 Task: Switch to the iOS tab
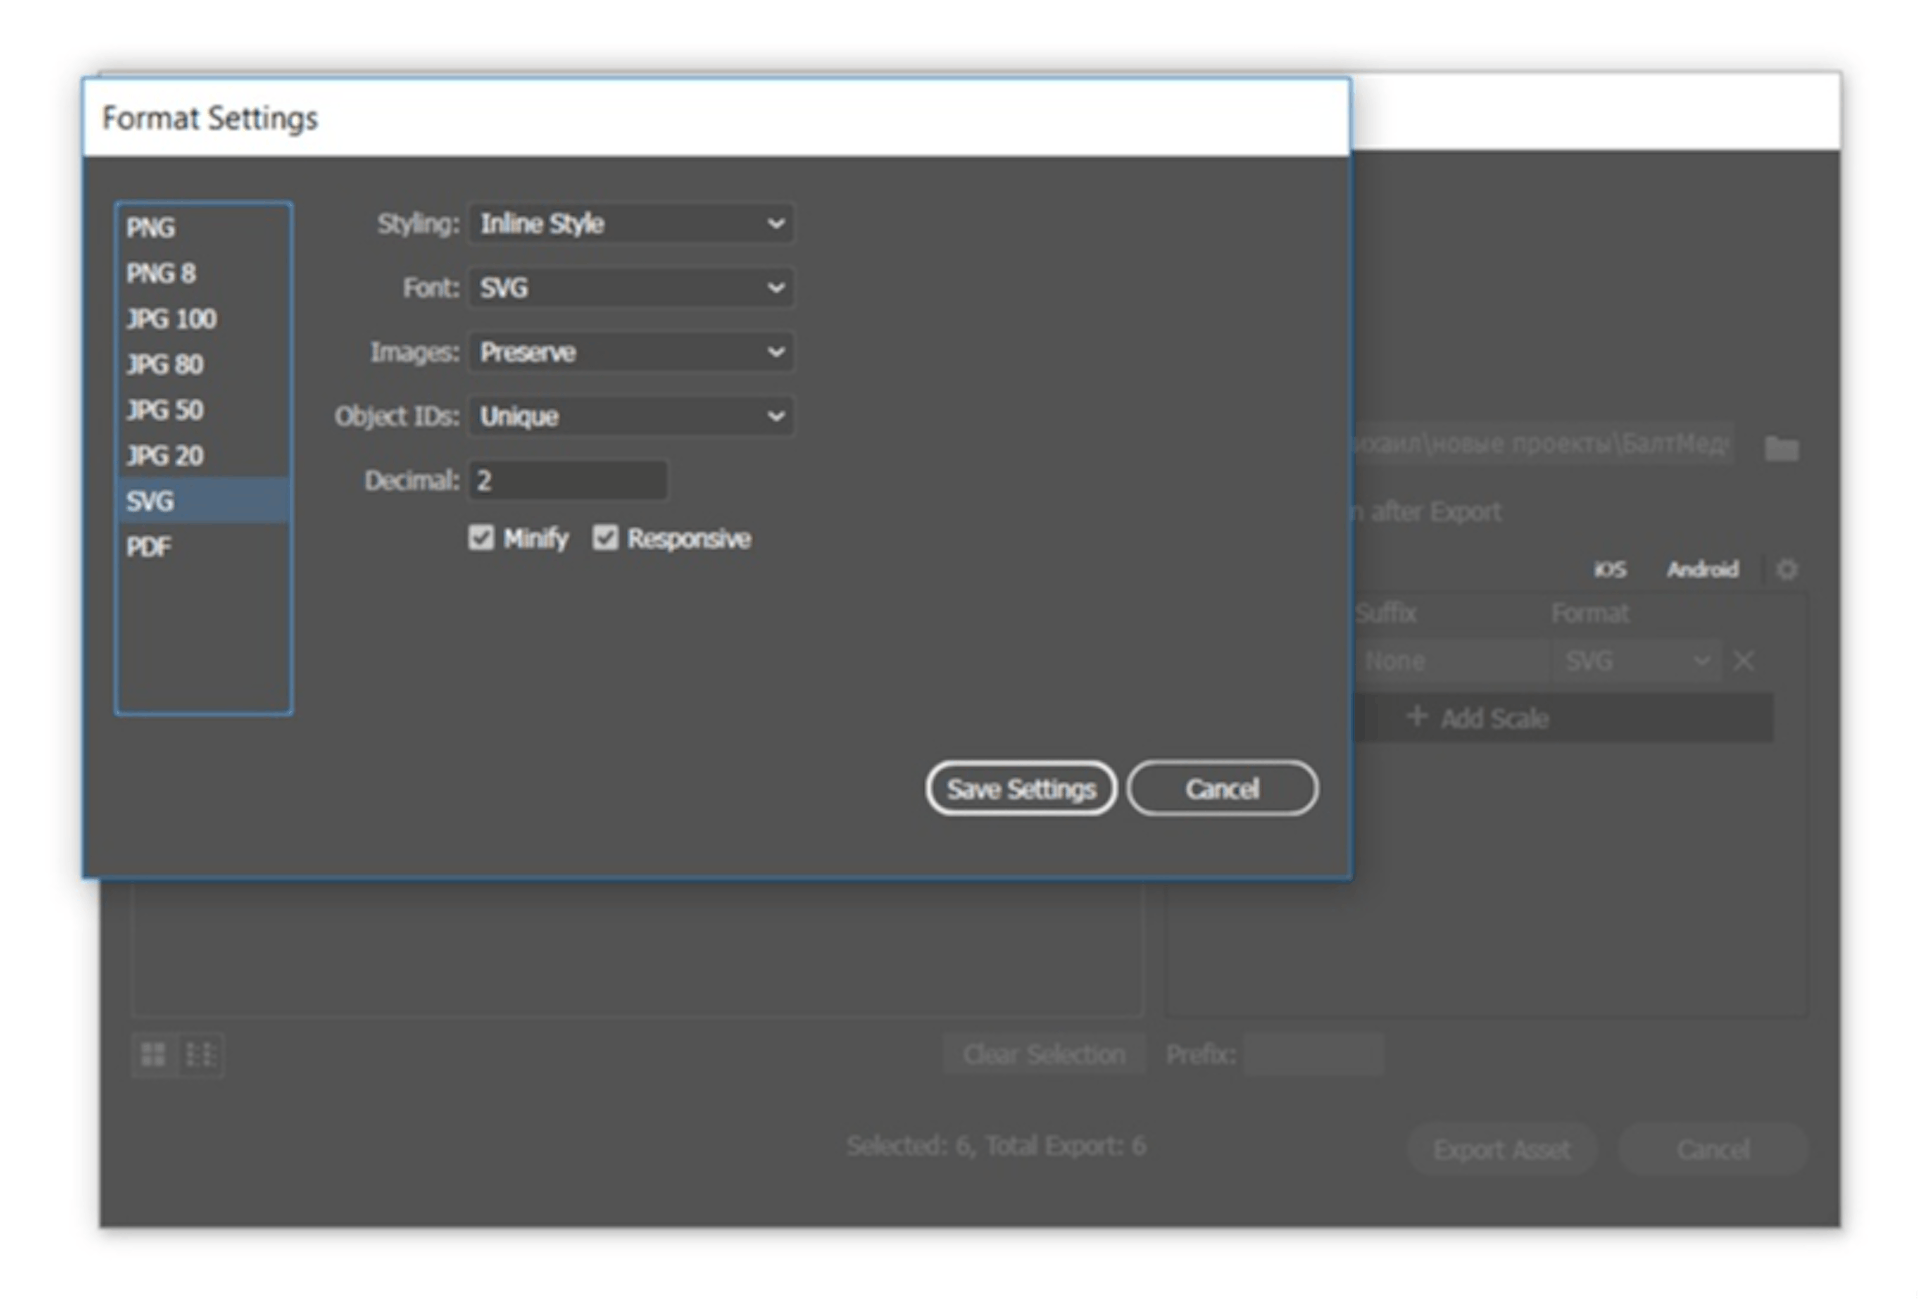pyautogui.click(x=1610, y=569)
